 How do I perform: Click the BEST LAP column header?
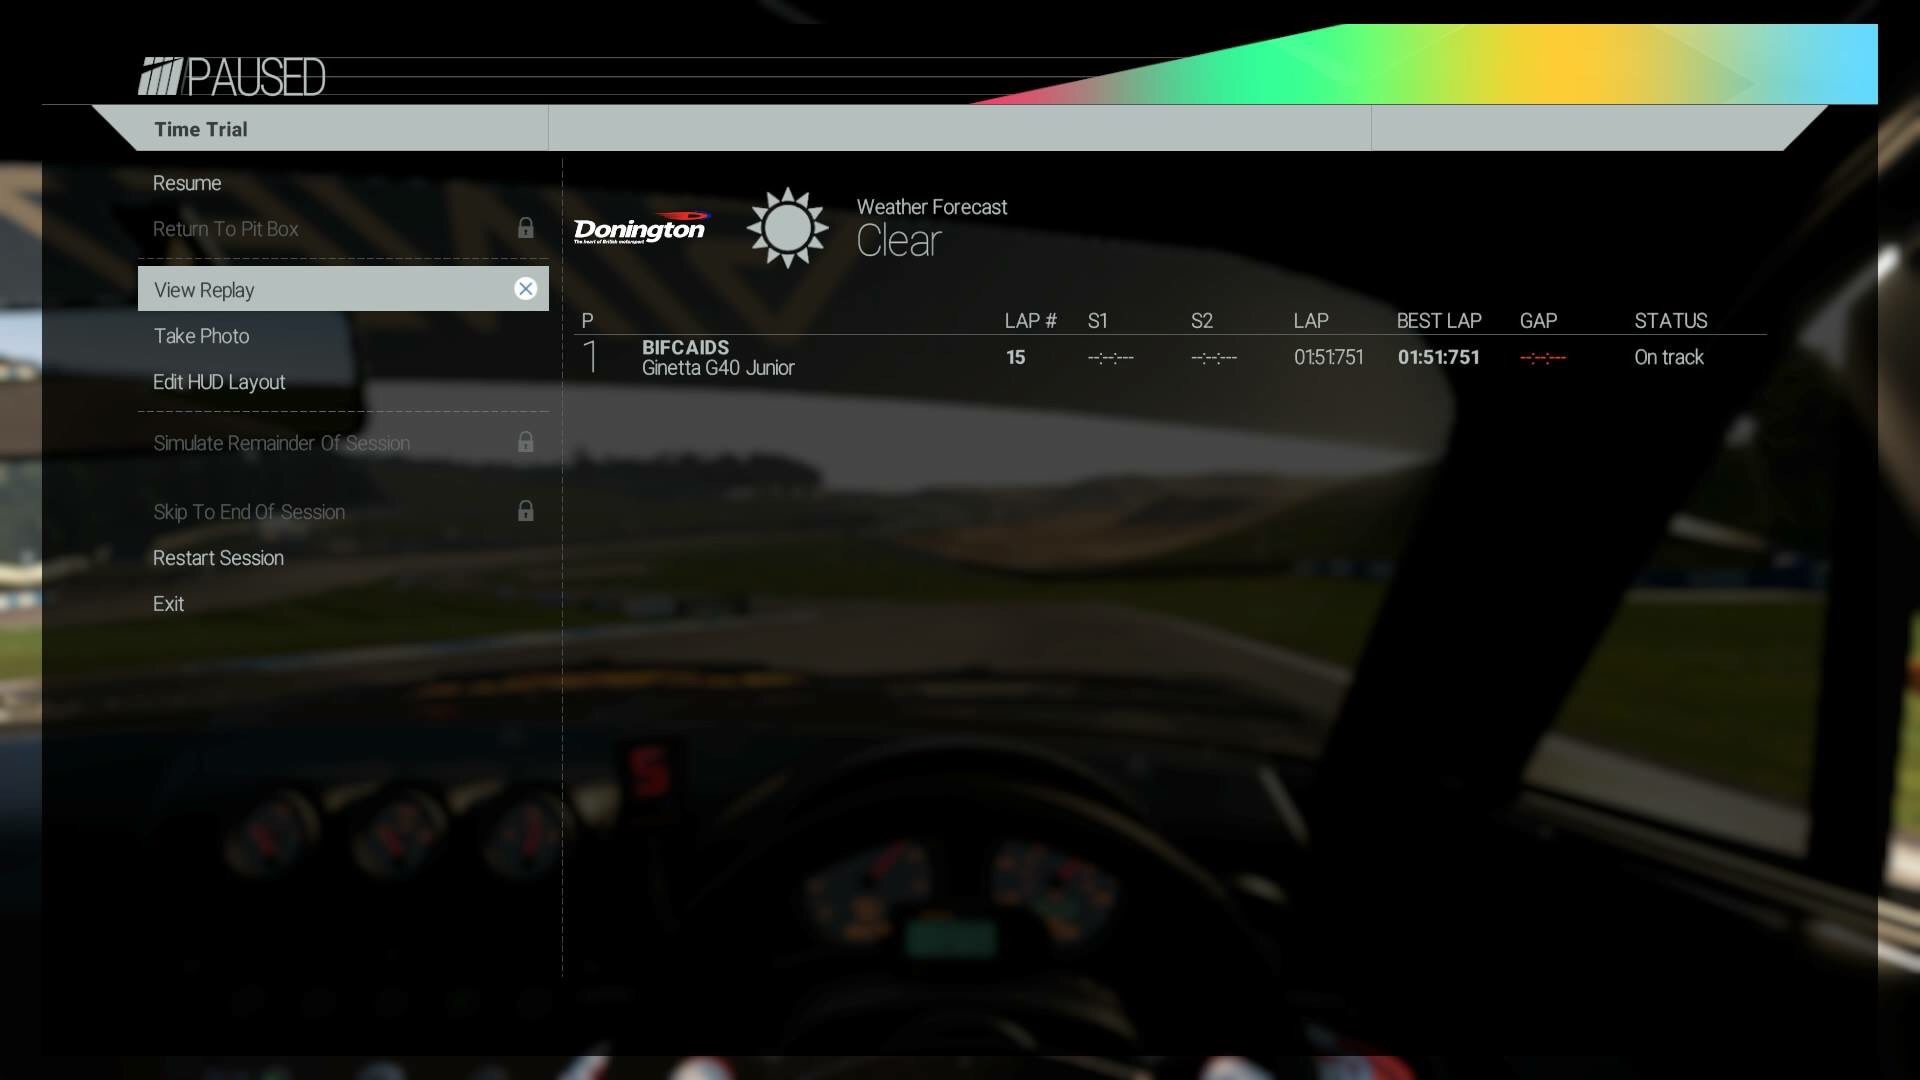1438,321
